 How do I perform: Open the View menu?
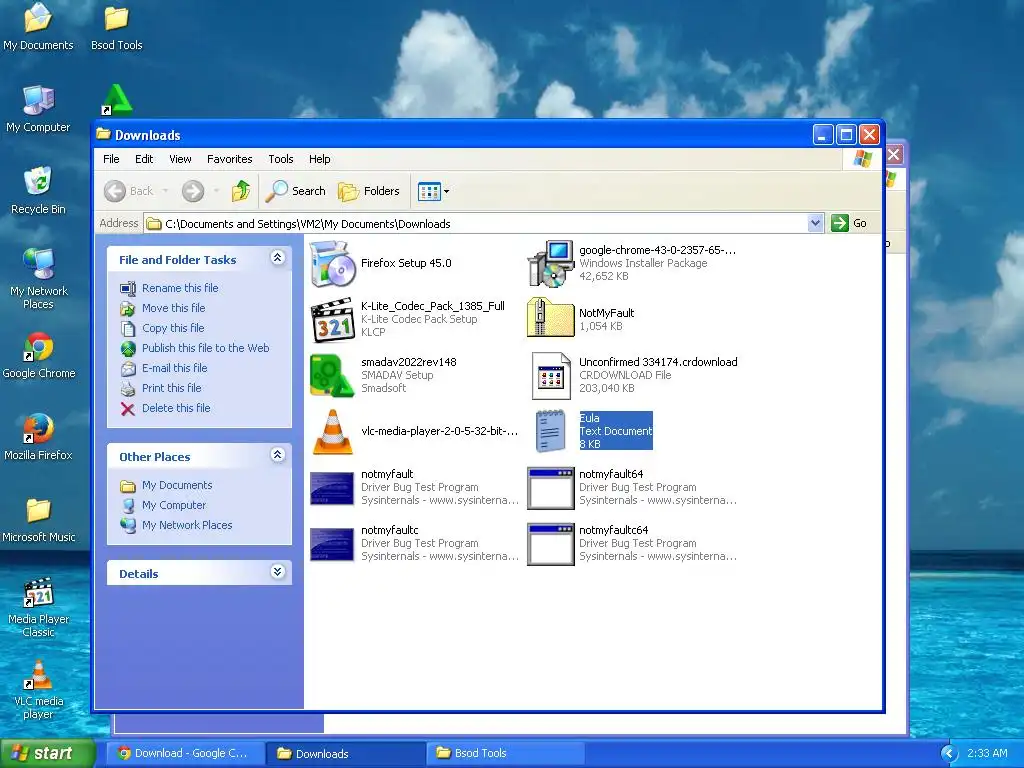click(180, 159)
